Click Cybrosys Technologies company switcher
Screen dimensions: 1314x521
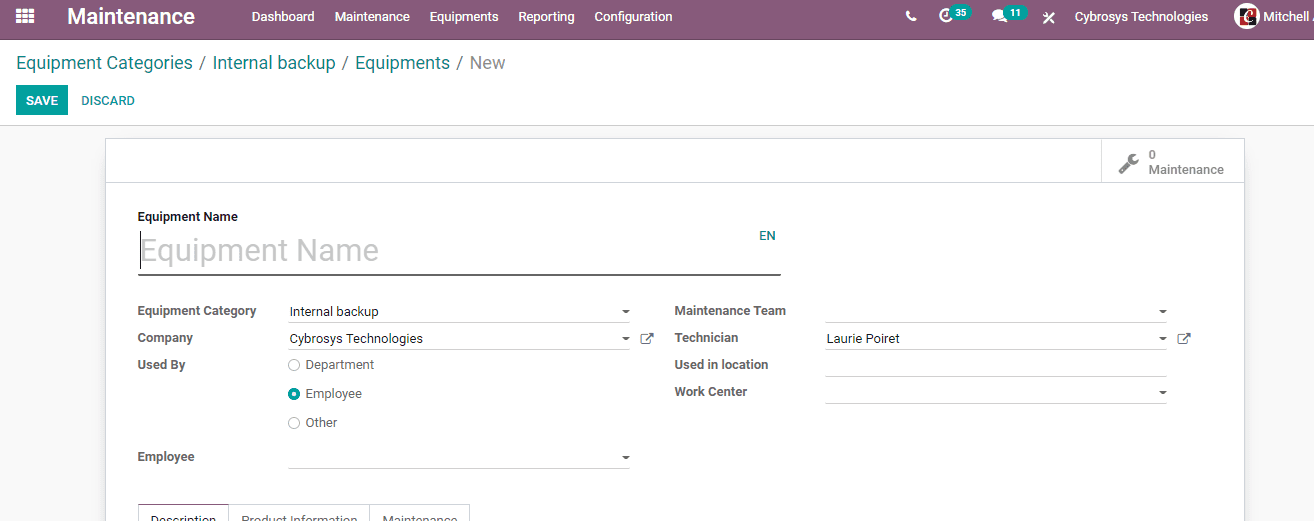pos(1141,17)
